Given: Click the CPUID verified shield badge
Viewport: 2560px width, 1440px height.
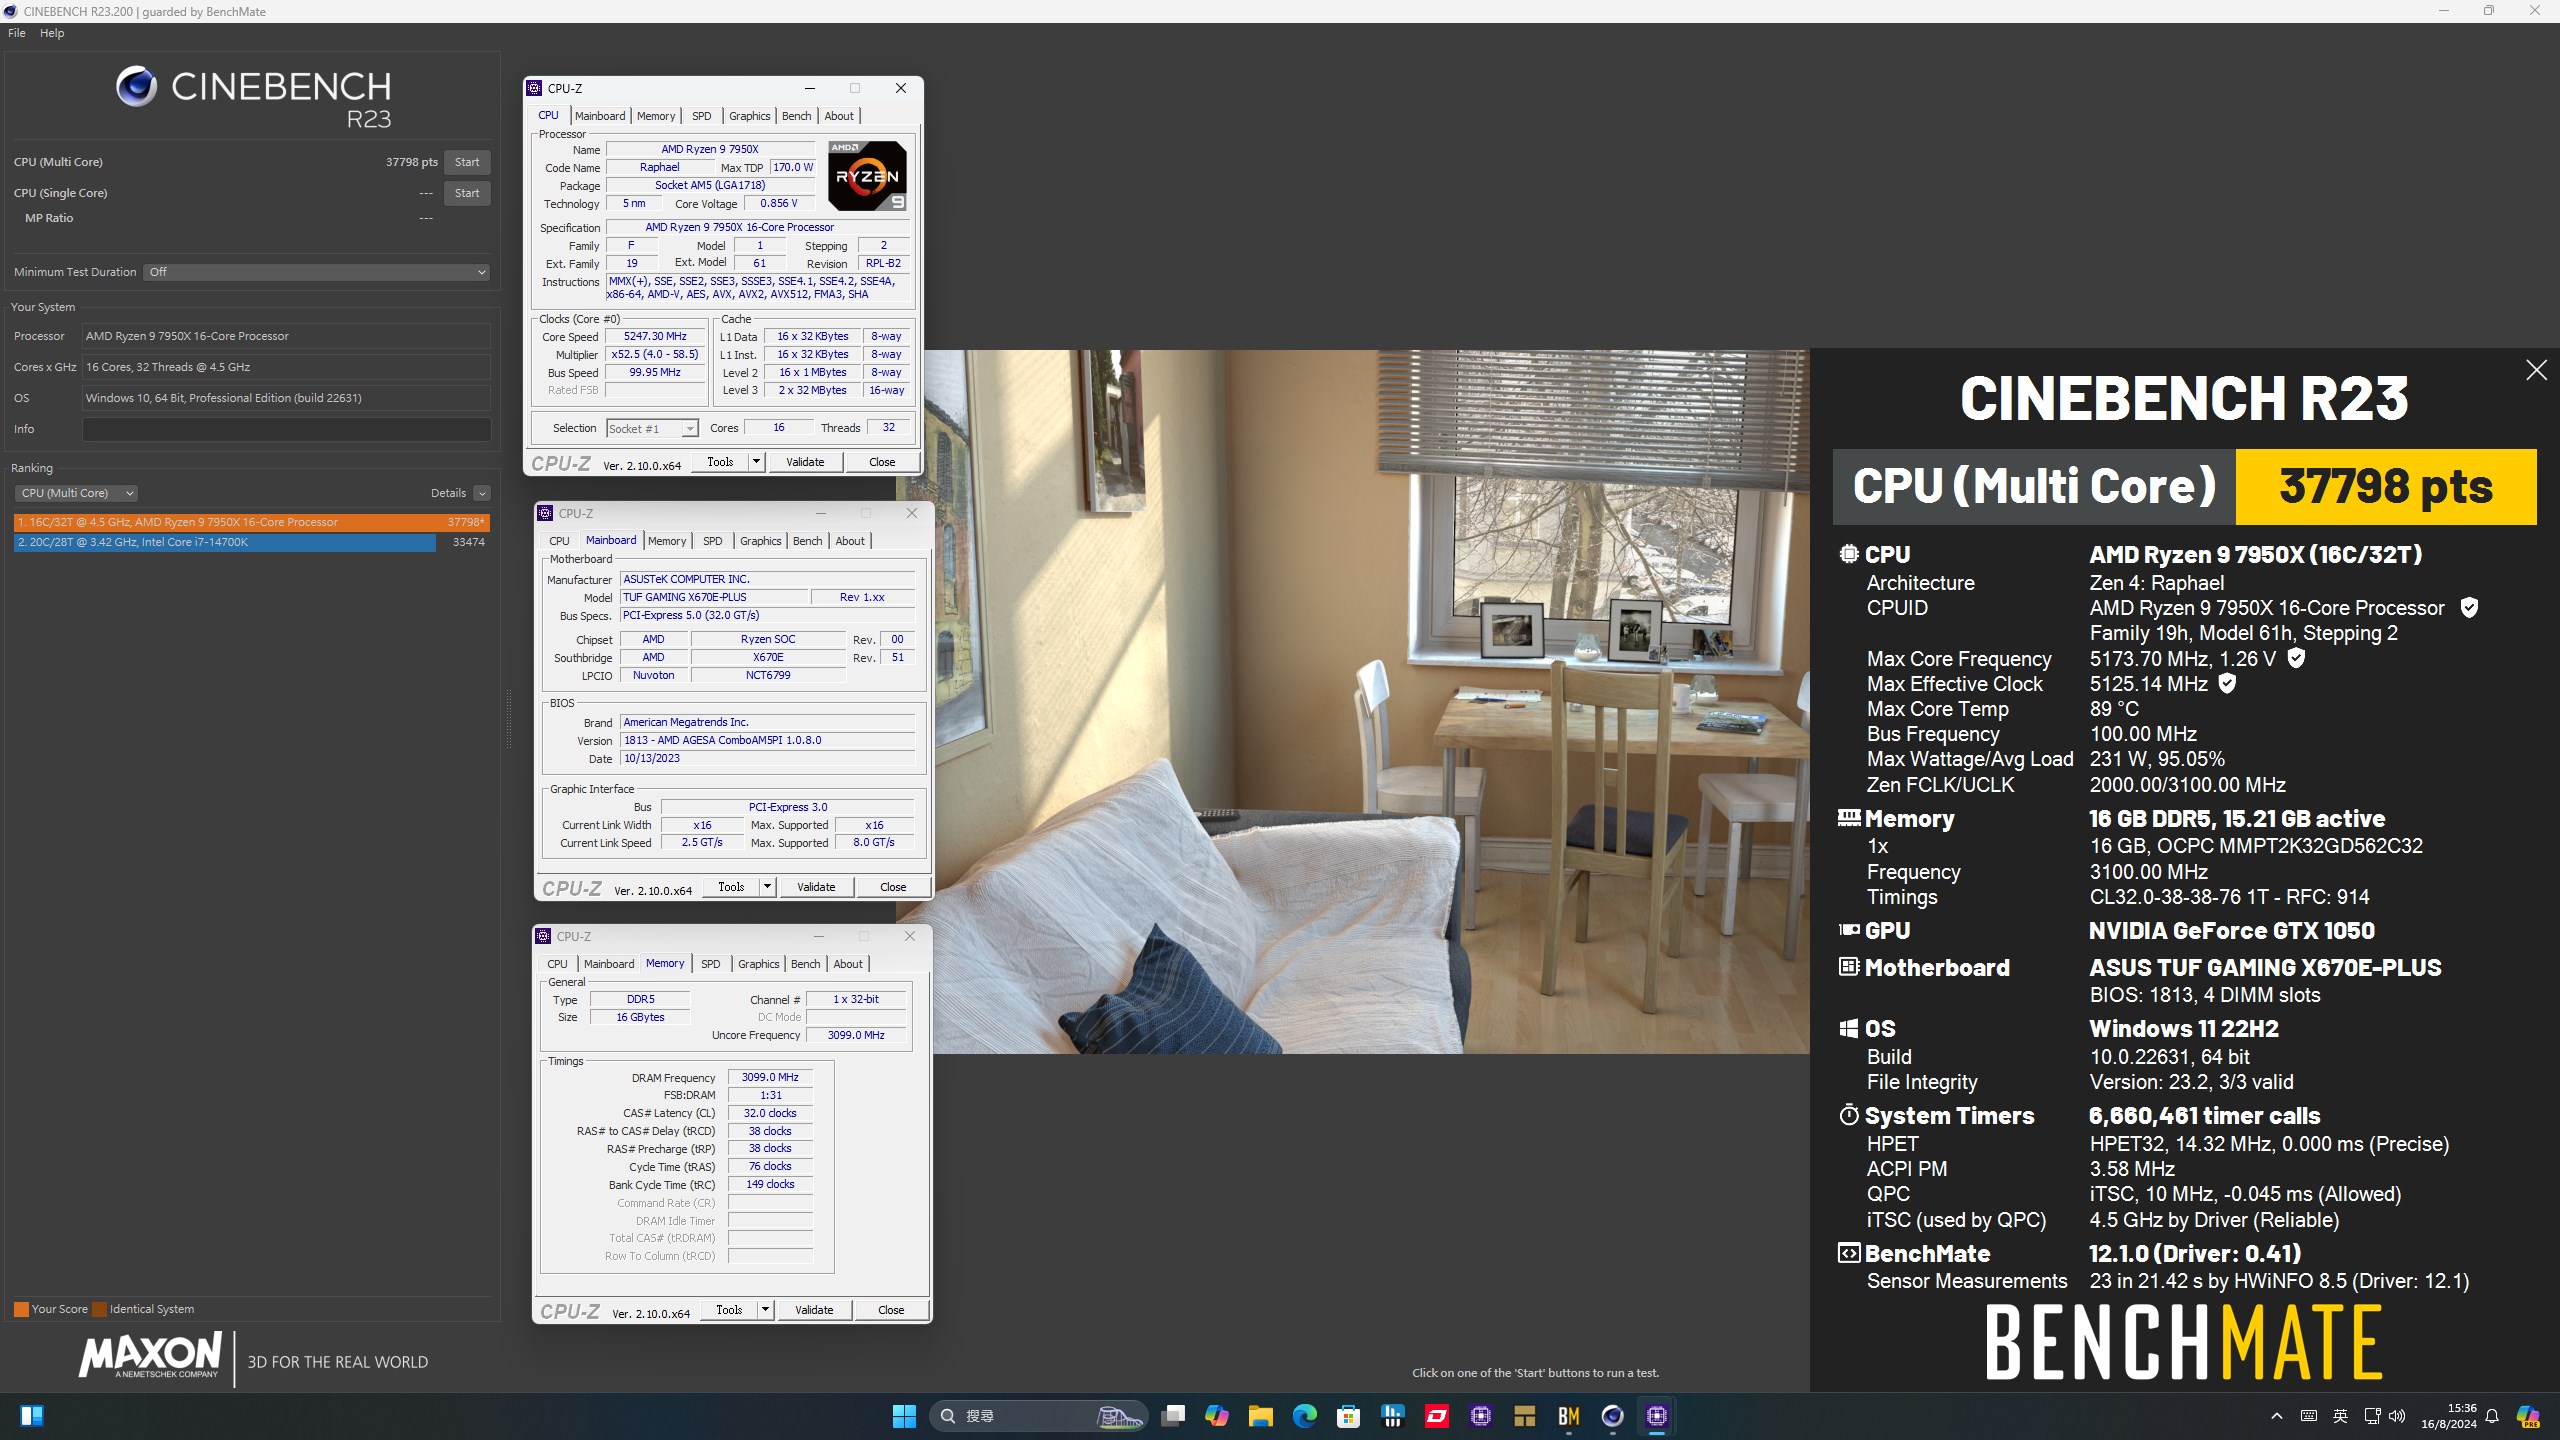Looking at the screenshot, I should point(2469,607).
